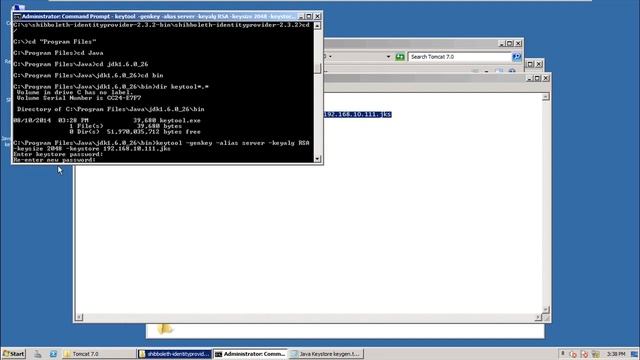Minimize the Notepad window
The height and width of the screenshot is (360, 640).
point(529,78)
